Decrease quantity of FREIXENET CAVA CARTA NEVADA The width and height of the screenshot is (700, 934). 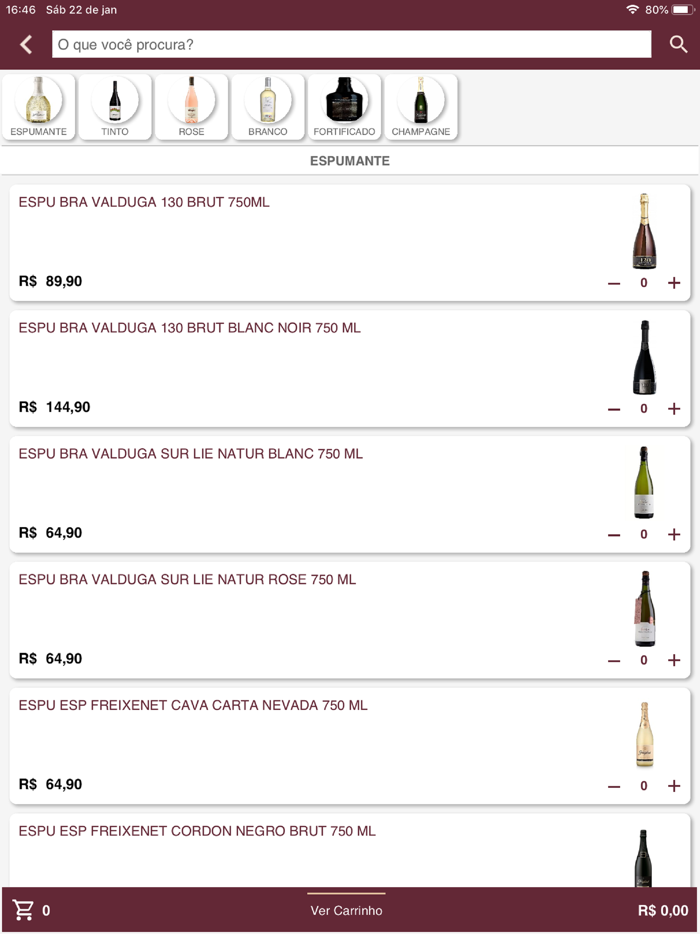pyautogui.click(x=613, y=786)
